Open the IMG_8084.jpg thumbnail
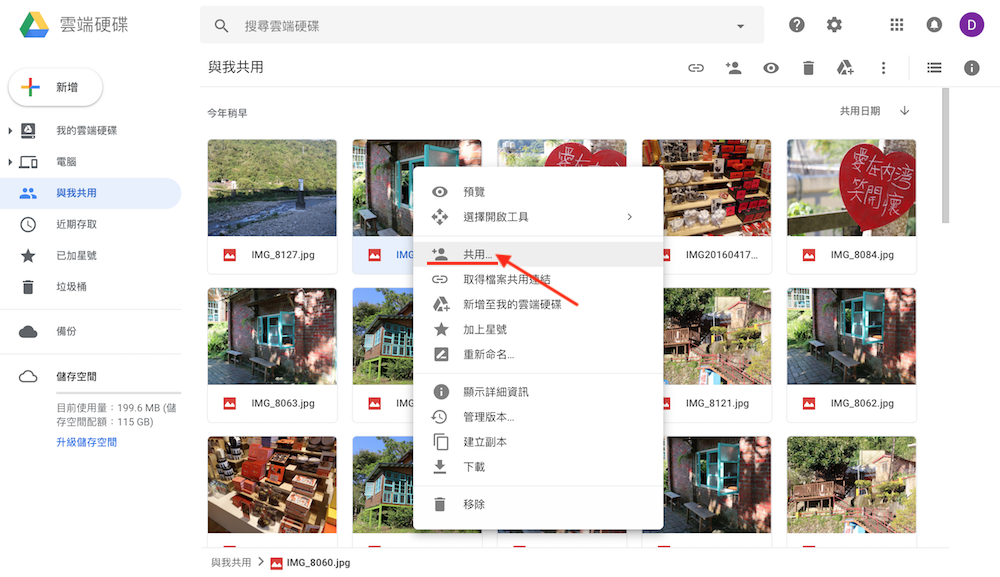This screenshot has width=1000, height=577. (851, 188)
